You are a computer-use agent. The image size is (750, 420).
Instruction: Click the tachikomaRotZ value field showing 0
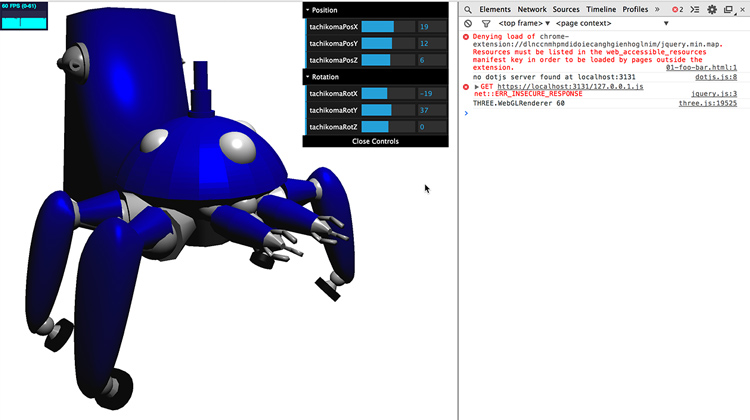pos(432,127)
